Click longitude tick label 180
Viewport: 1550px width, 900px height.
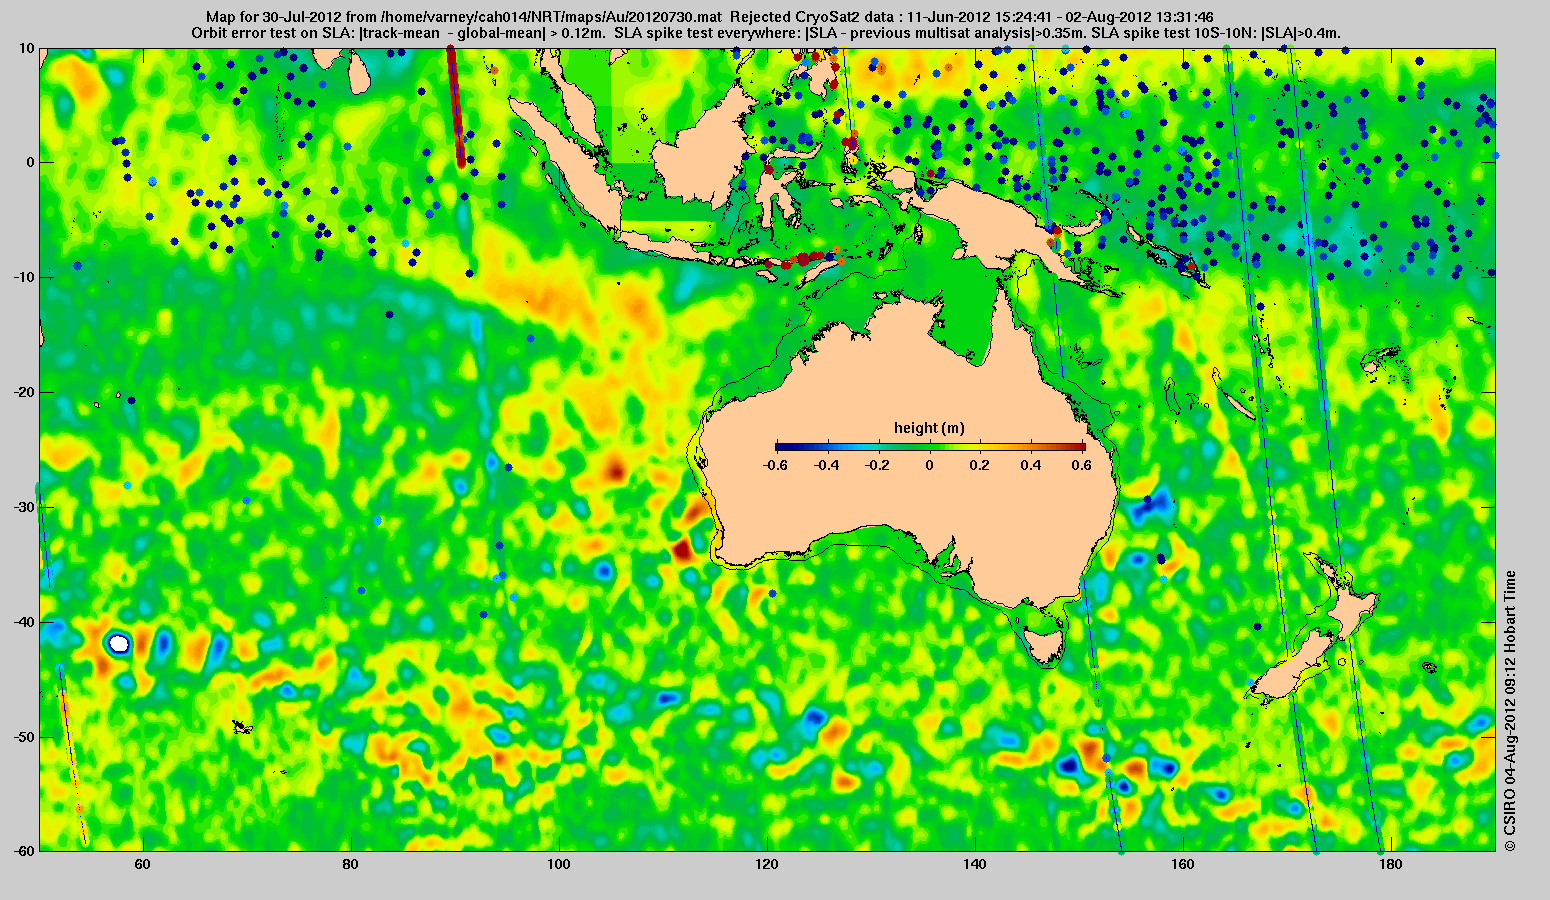tap(1391, 864)
